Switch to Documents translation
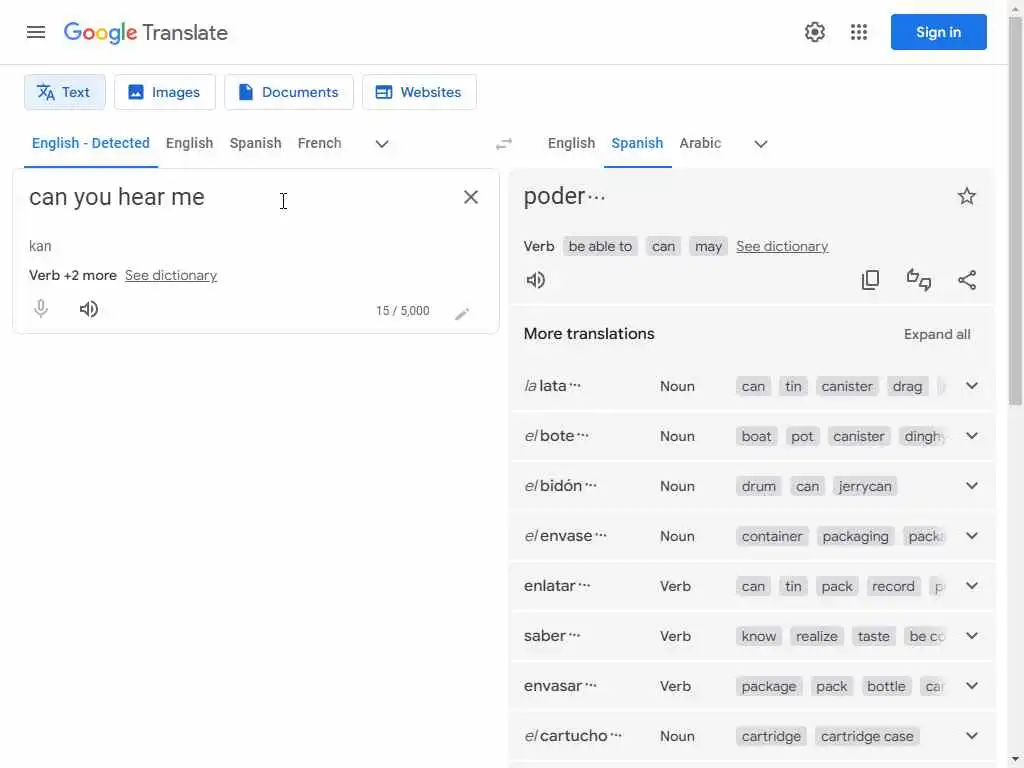 coord(289,92)
